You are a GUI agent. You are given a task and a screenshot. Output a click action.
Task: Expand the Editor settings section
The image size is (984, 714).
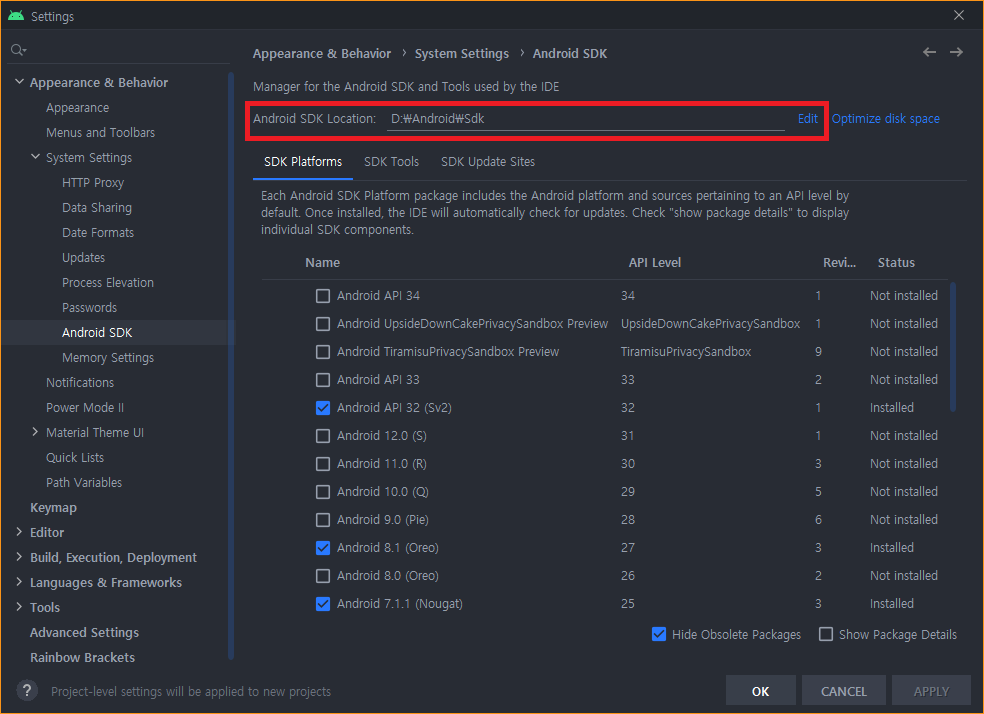pos(19,532)
